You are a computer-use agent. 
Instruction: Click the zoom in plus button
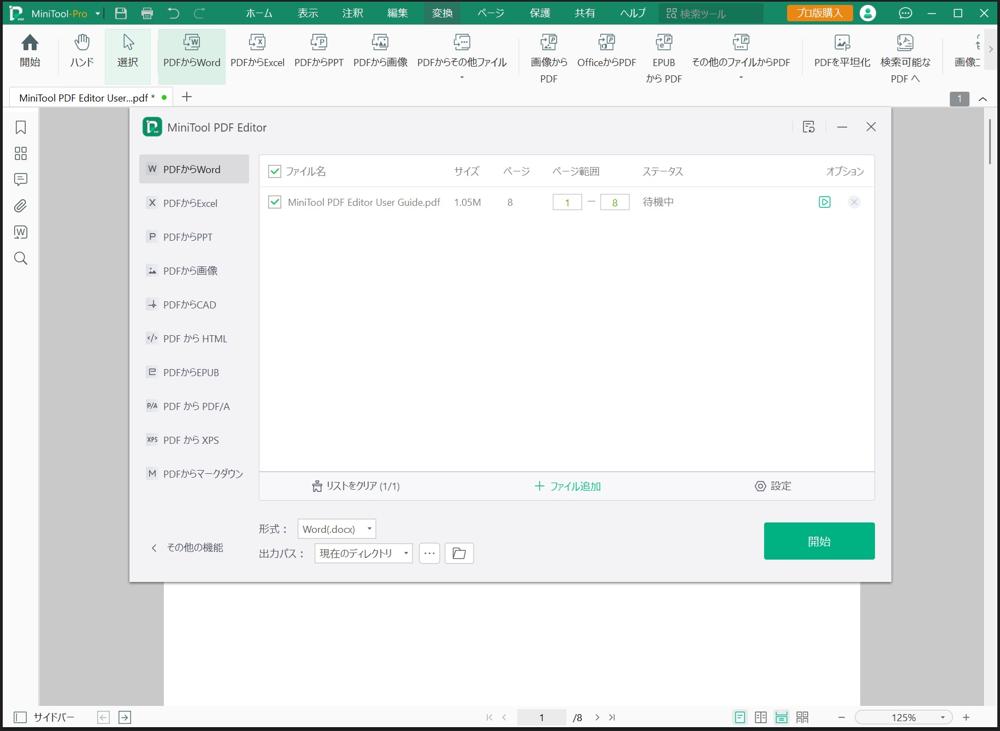pos(966,718)
